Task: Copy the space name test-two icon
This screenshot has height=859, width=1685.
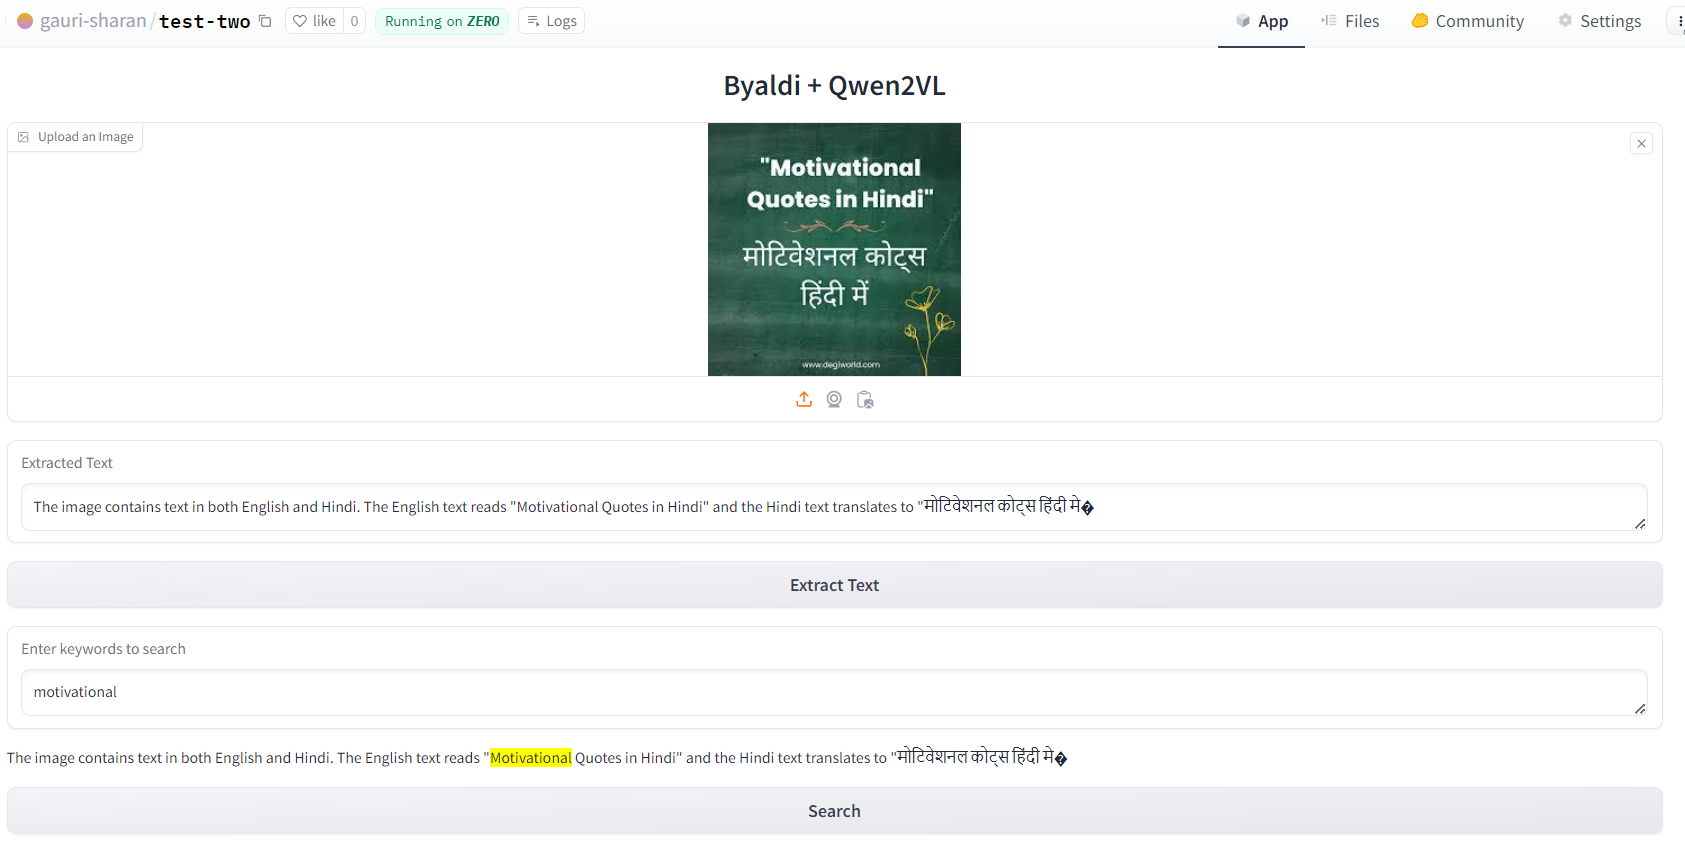Action: click(265, 21)
